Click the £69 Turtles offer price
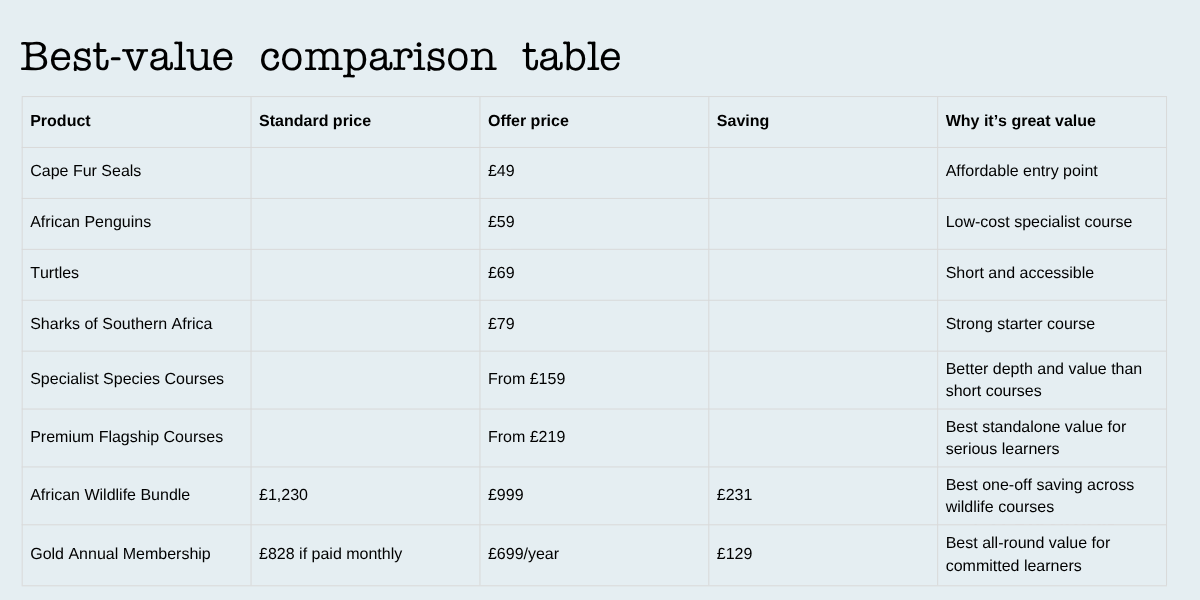Viewport: 1200px width, 600px height. pyautogui.click(x=501, y=273)
